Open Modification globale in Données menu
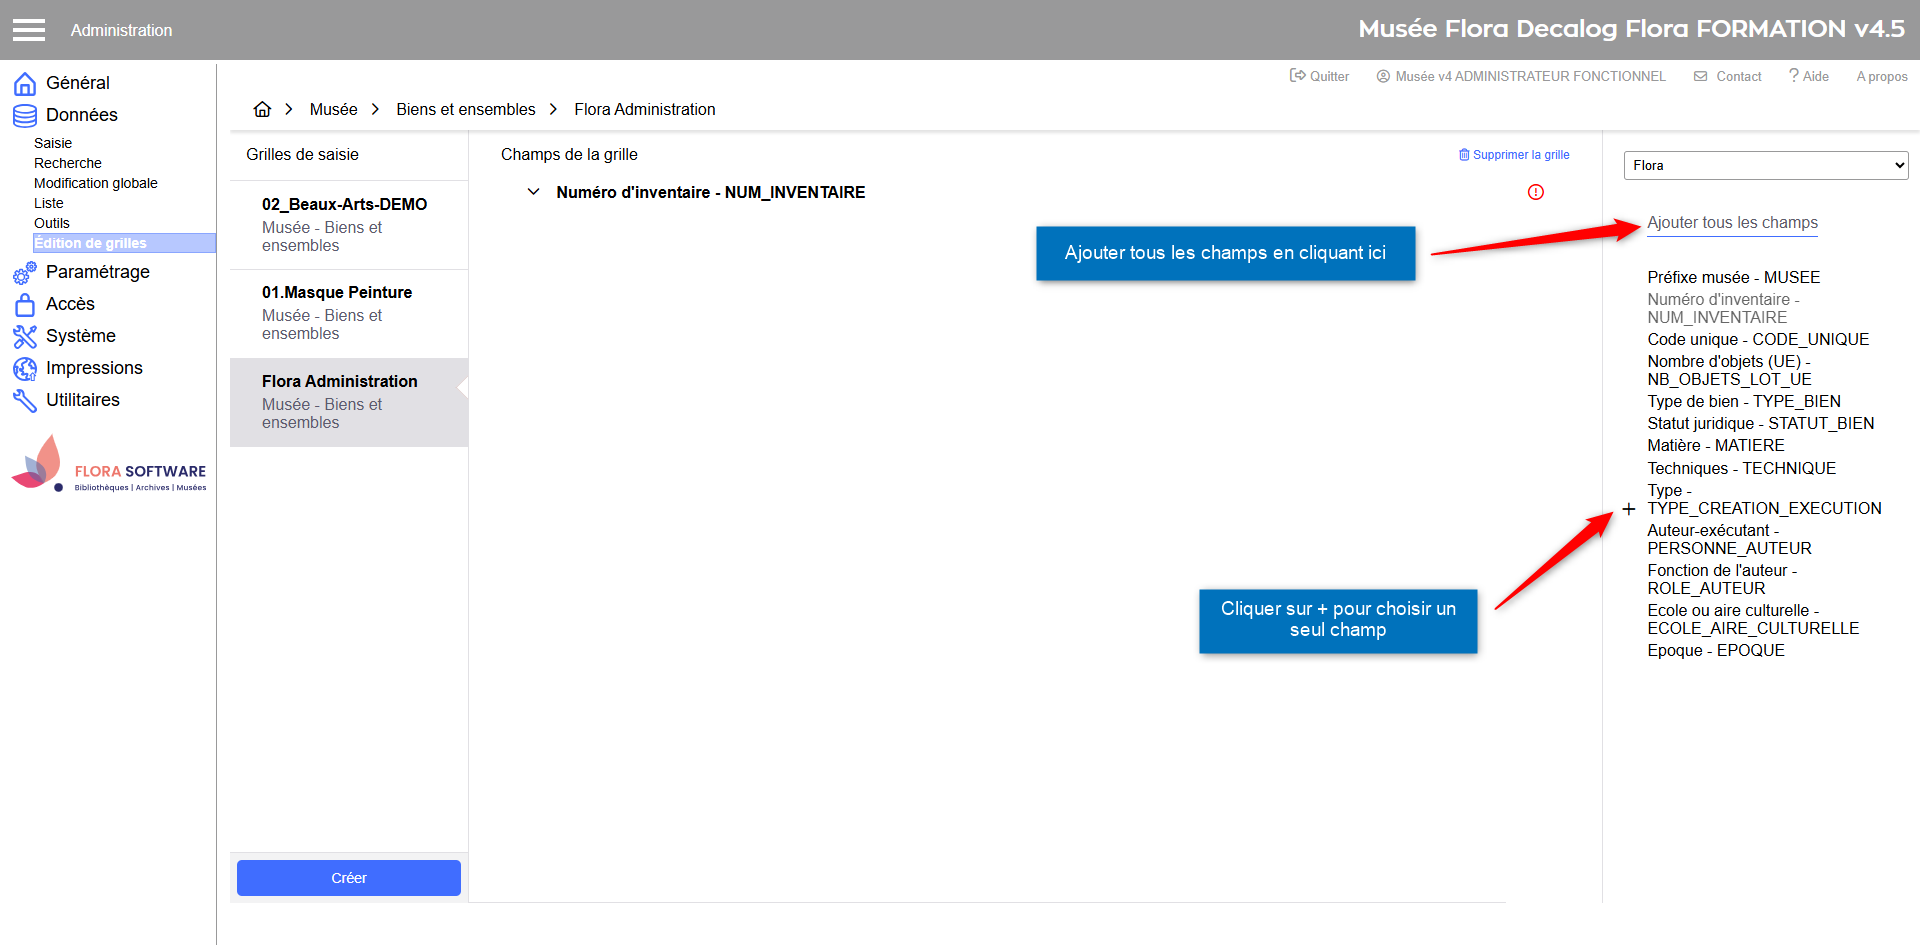Viewport: 1920px width, 945px height. click(96, 183)
